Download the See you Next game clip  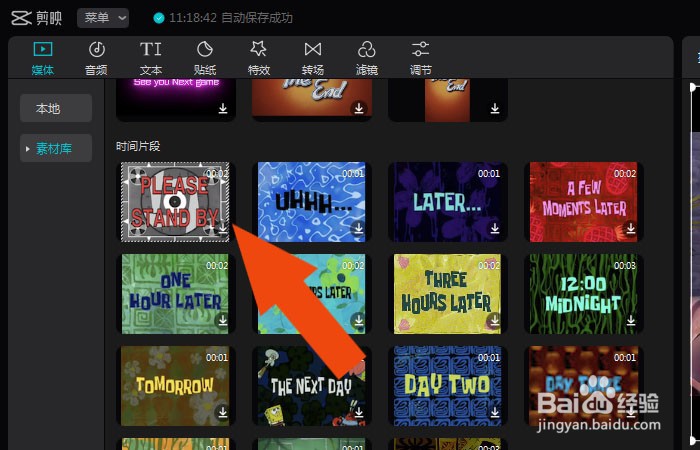222,108
